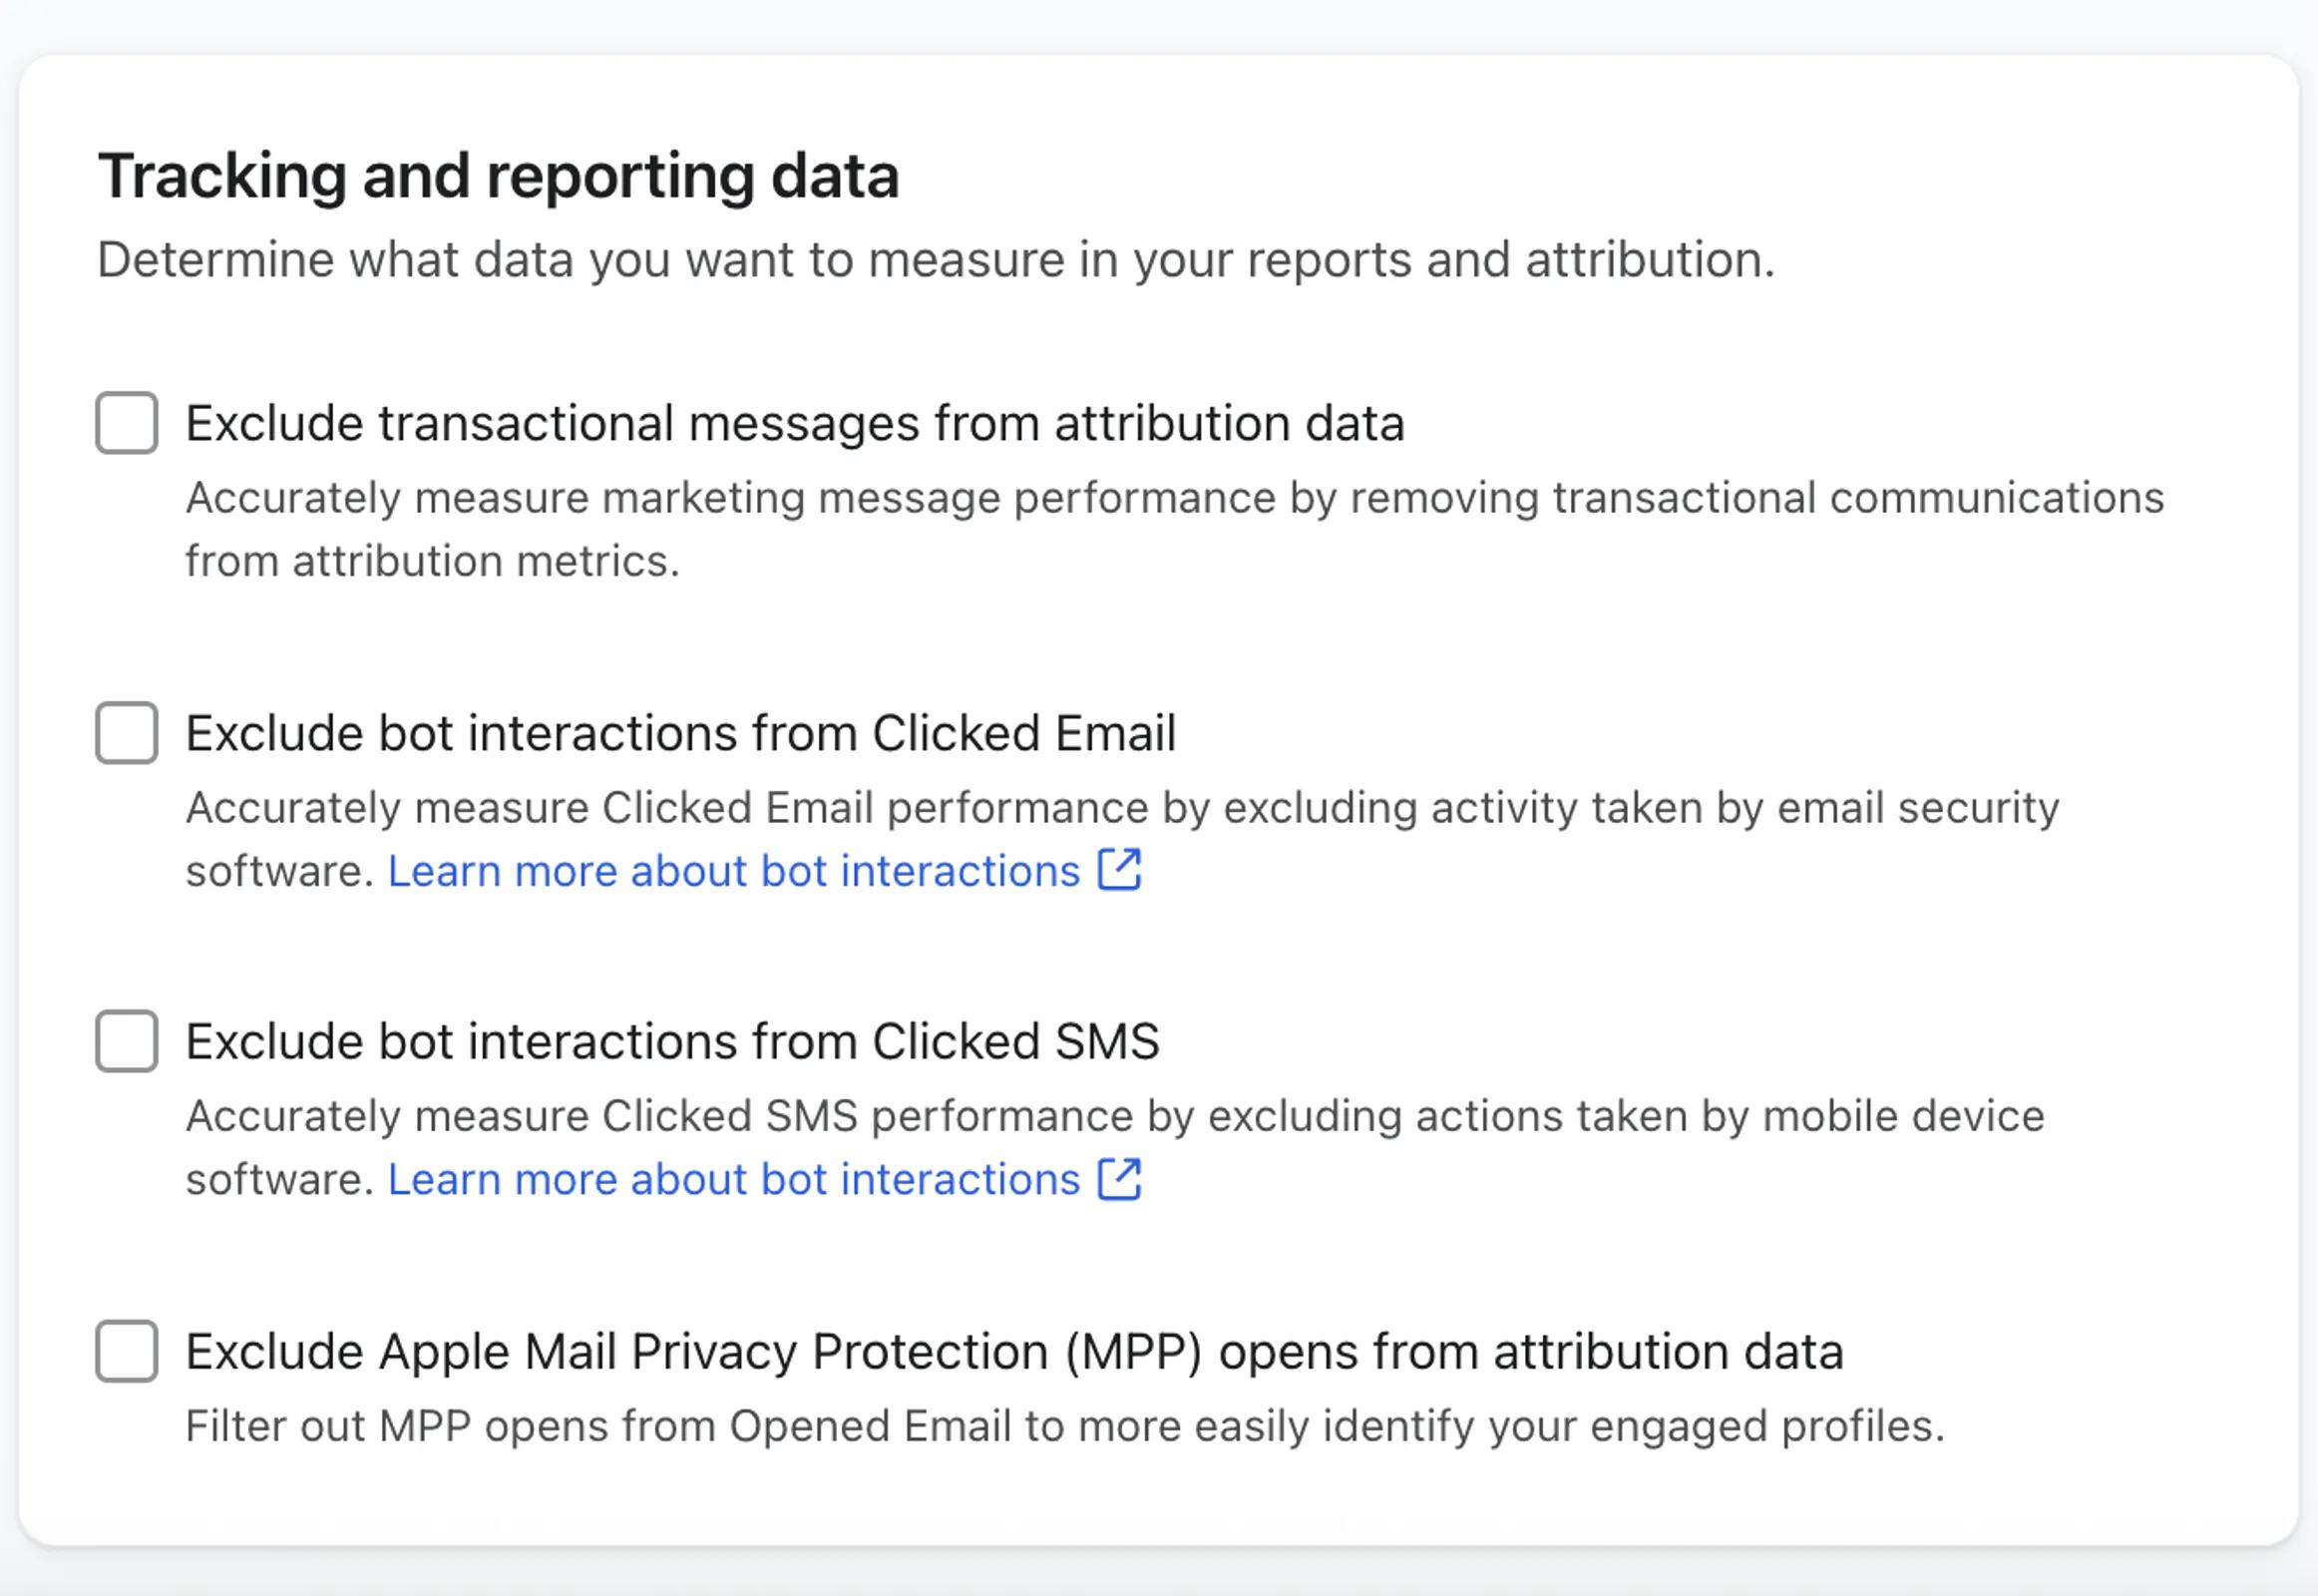Check Exclude bot interactions from Clicked SMS box
The image size is (2318, 1596).
(x=127, y=1041)
